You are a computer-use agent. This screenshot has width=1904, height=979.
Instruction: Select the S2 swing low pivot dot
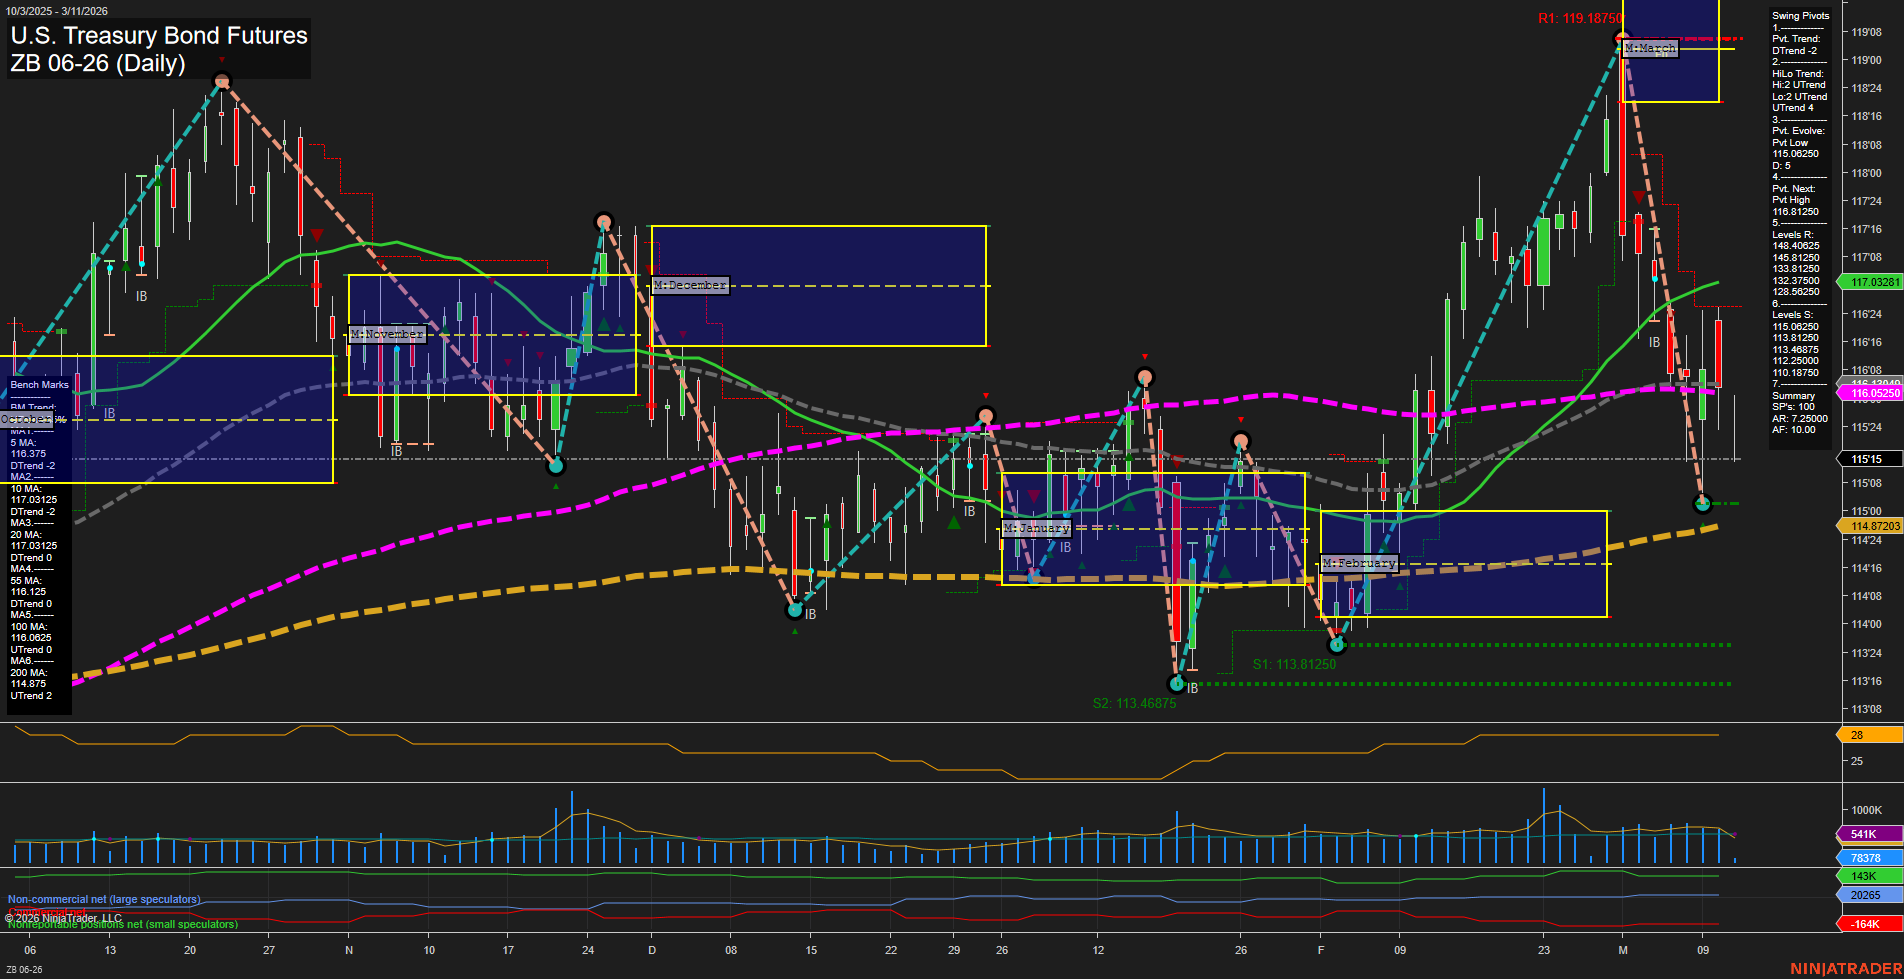(x=1176, y=684)
